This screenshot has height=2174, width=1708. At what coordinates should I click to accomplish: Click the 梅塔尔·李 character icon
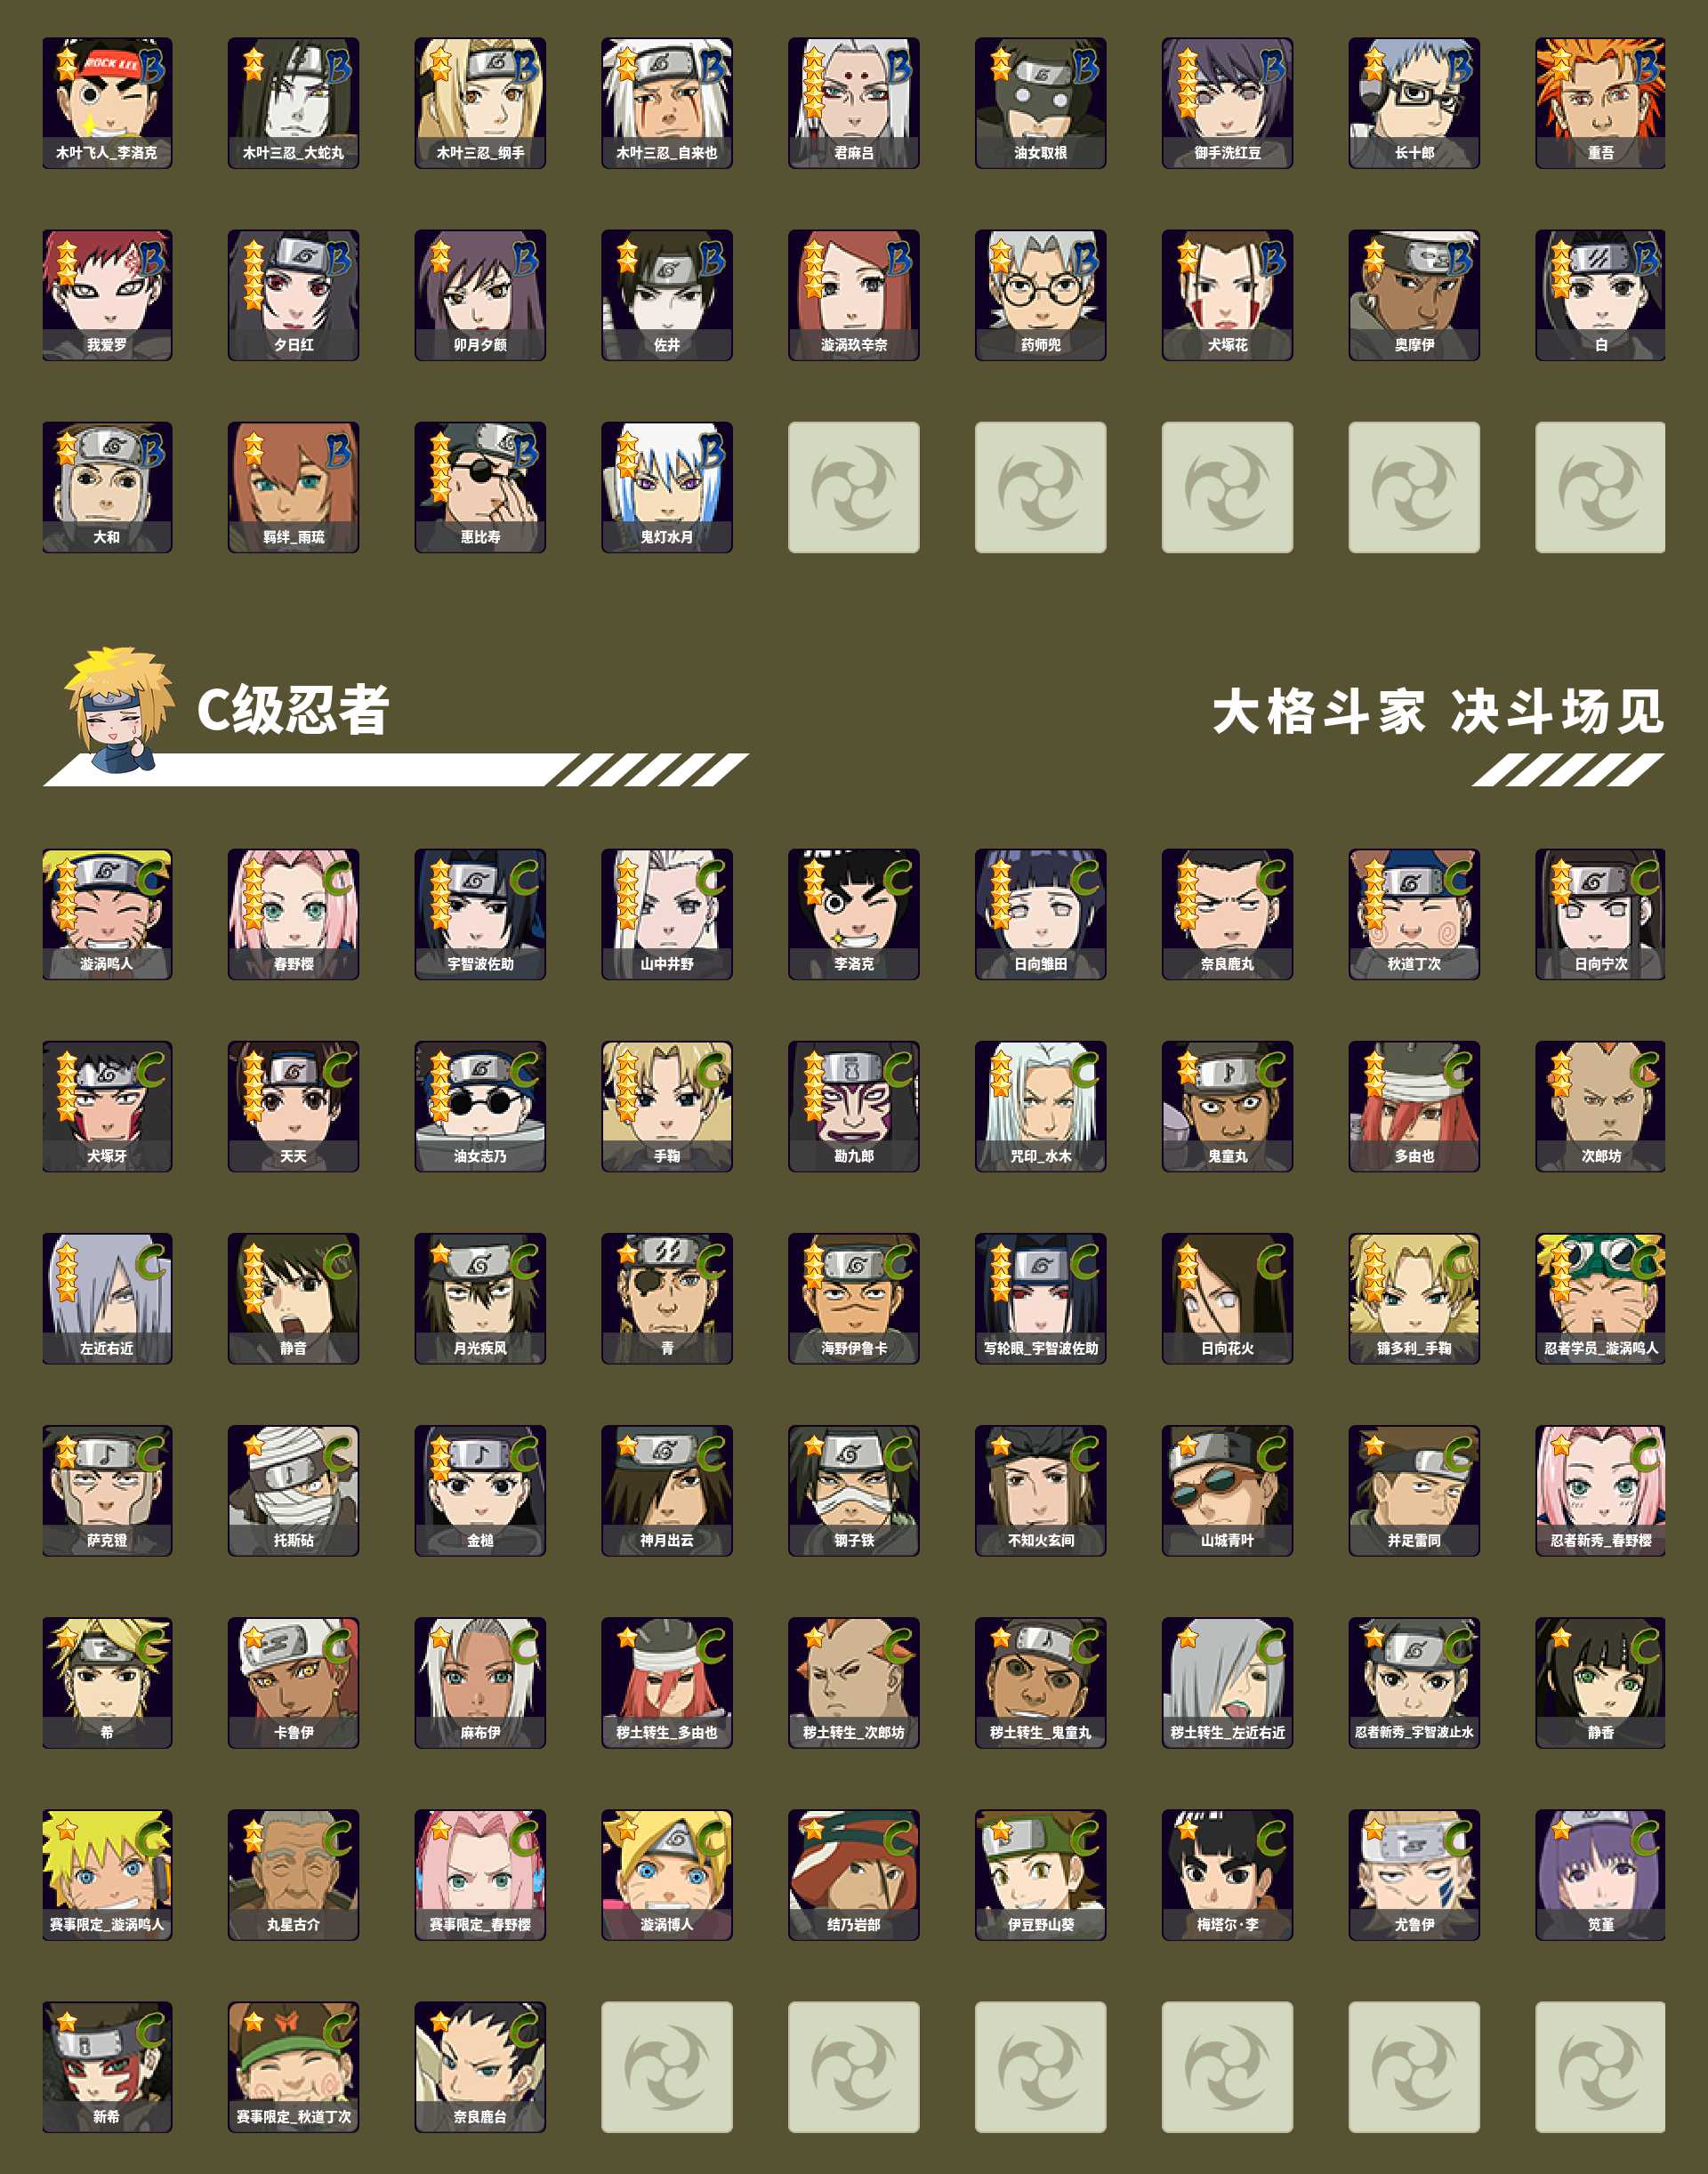pyautogui.click(x=1227, y=1875)
